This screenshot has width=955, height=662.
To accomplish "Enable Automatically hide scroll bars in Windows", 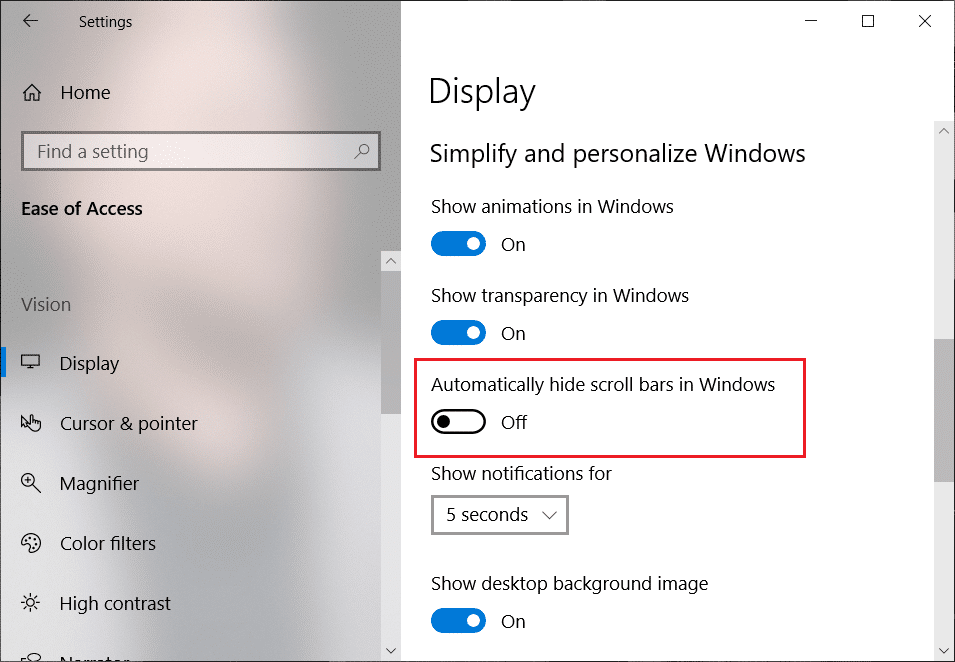I will (458, 421).
